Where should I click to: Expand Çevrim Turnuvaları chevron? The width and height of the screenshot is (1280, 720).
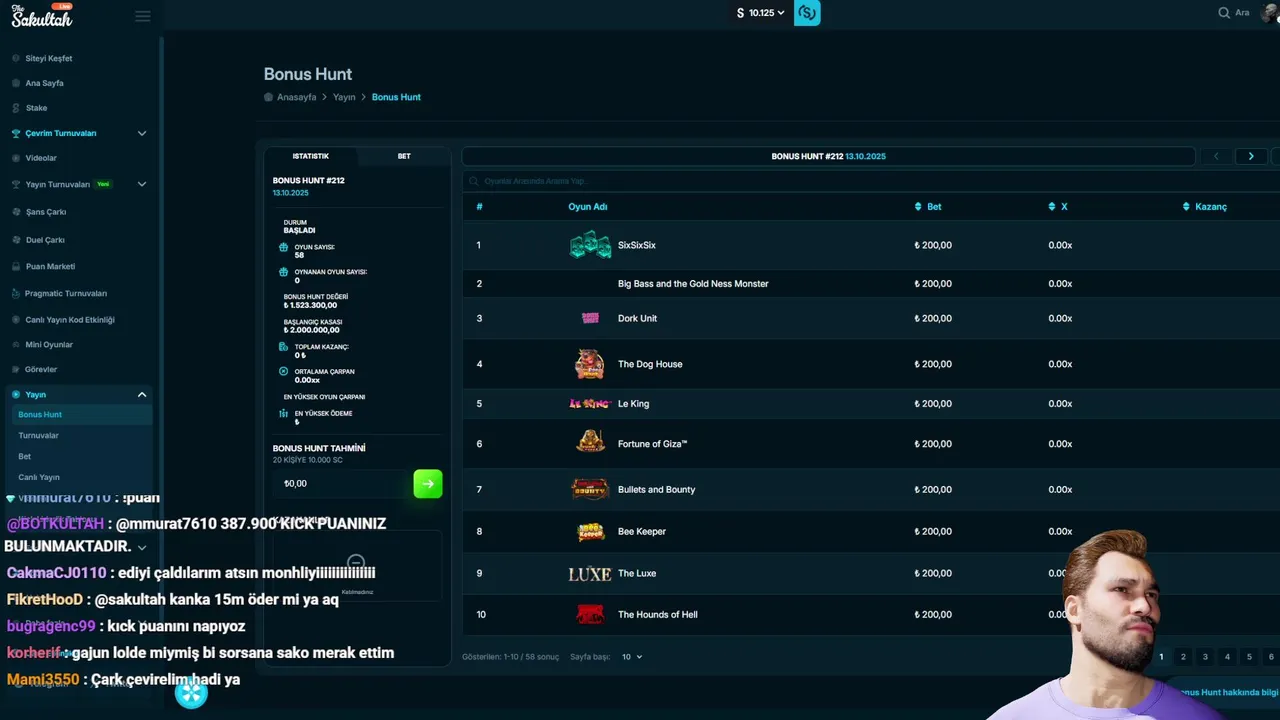click(142, 133)
